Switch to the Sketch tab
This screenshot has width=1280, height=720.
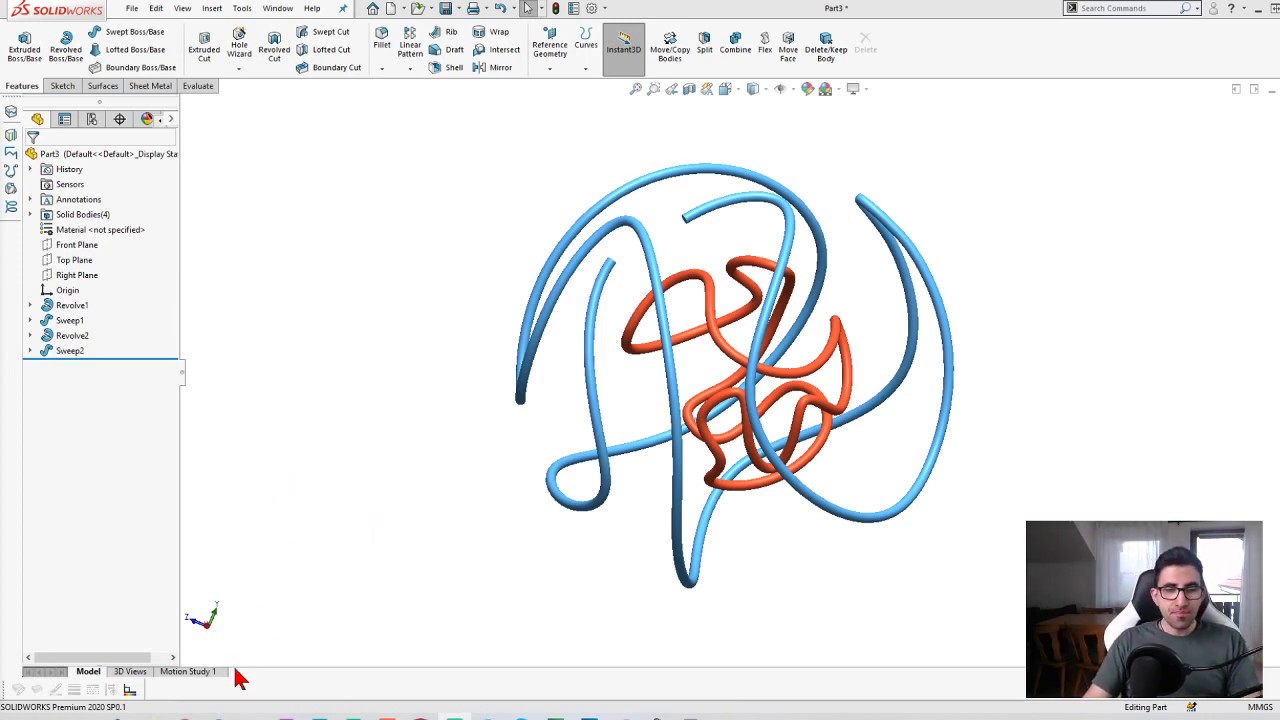click(x=63, y=86)
